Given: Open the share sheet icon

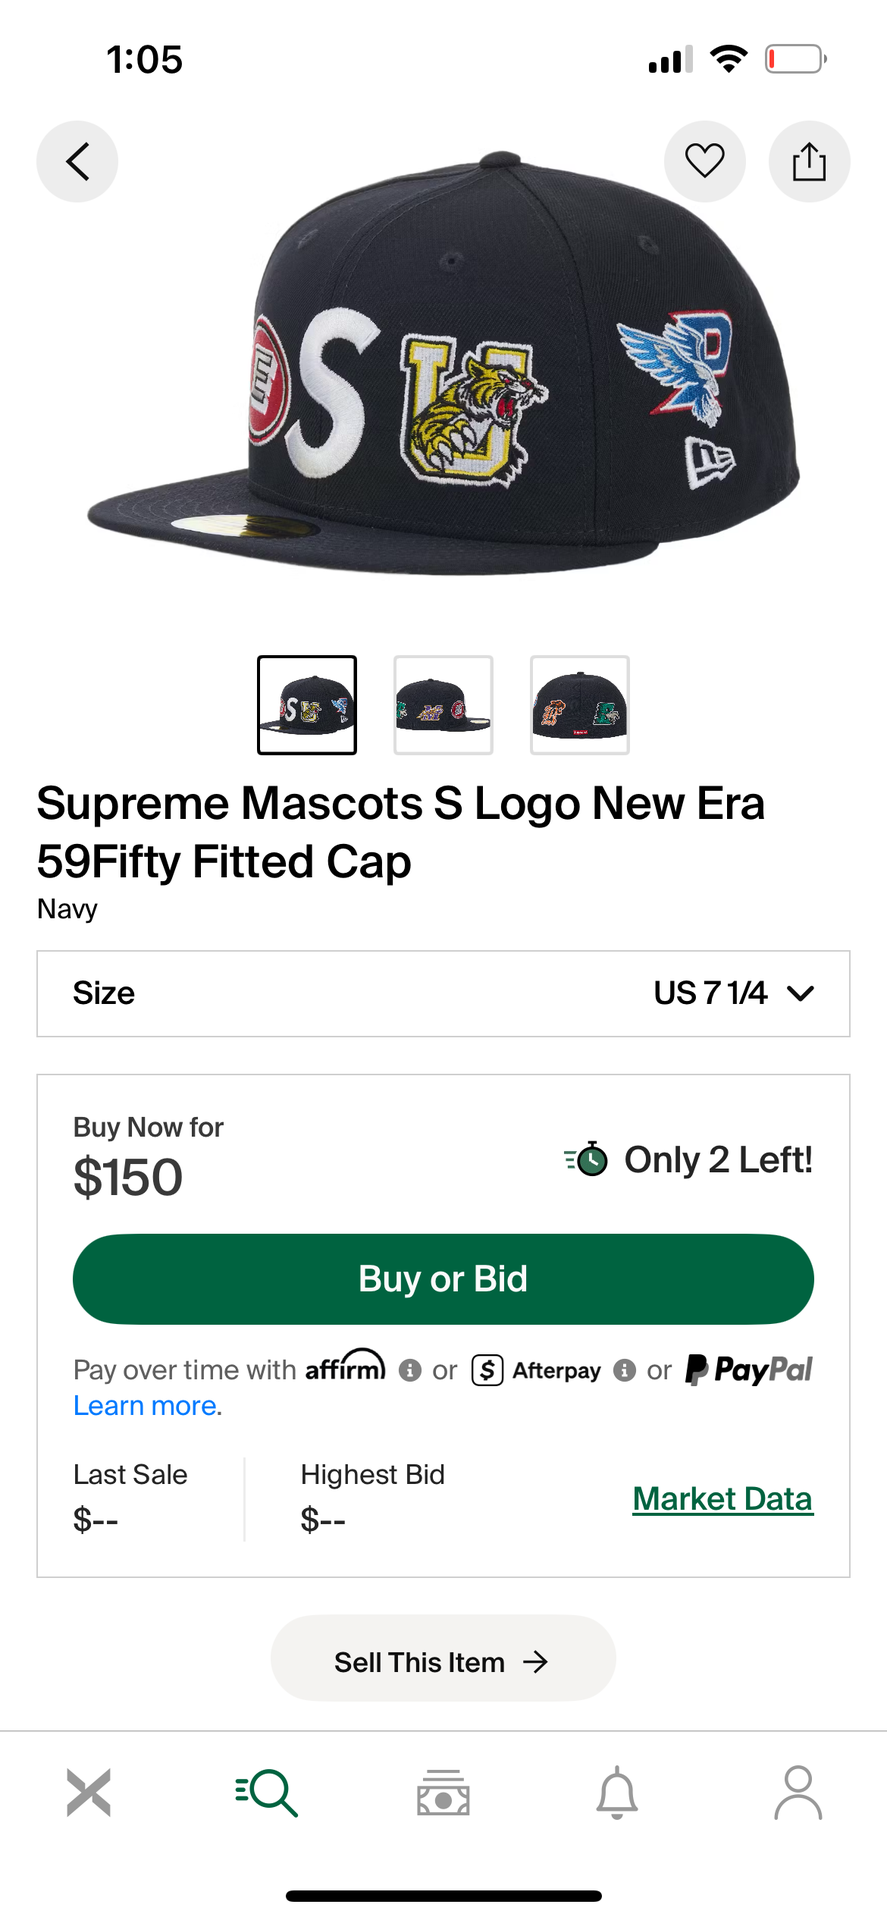Looking at the screenshot, I should coord(809,161).
